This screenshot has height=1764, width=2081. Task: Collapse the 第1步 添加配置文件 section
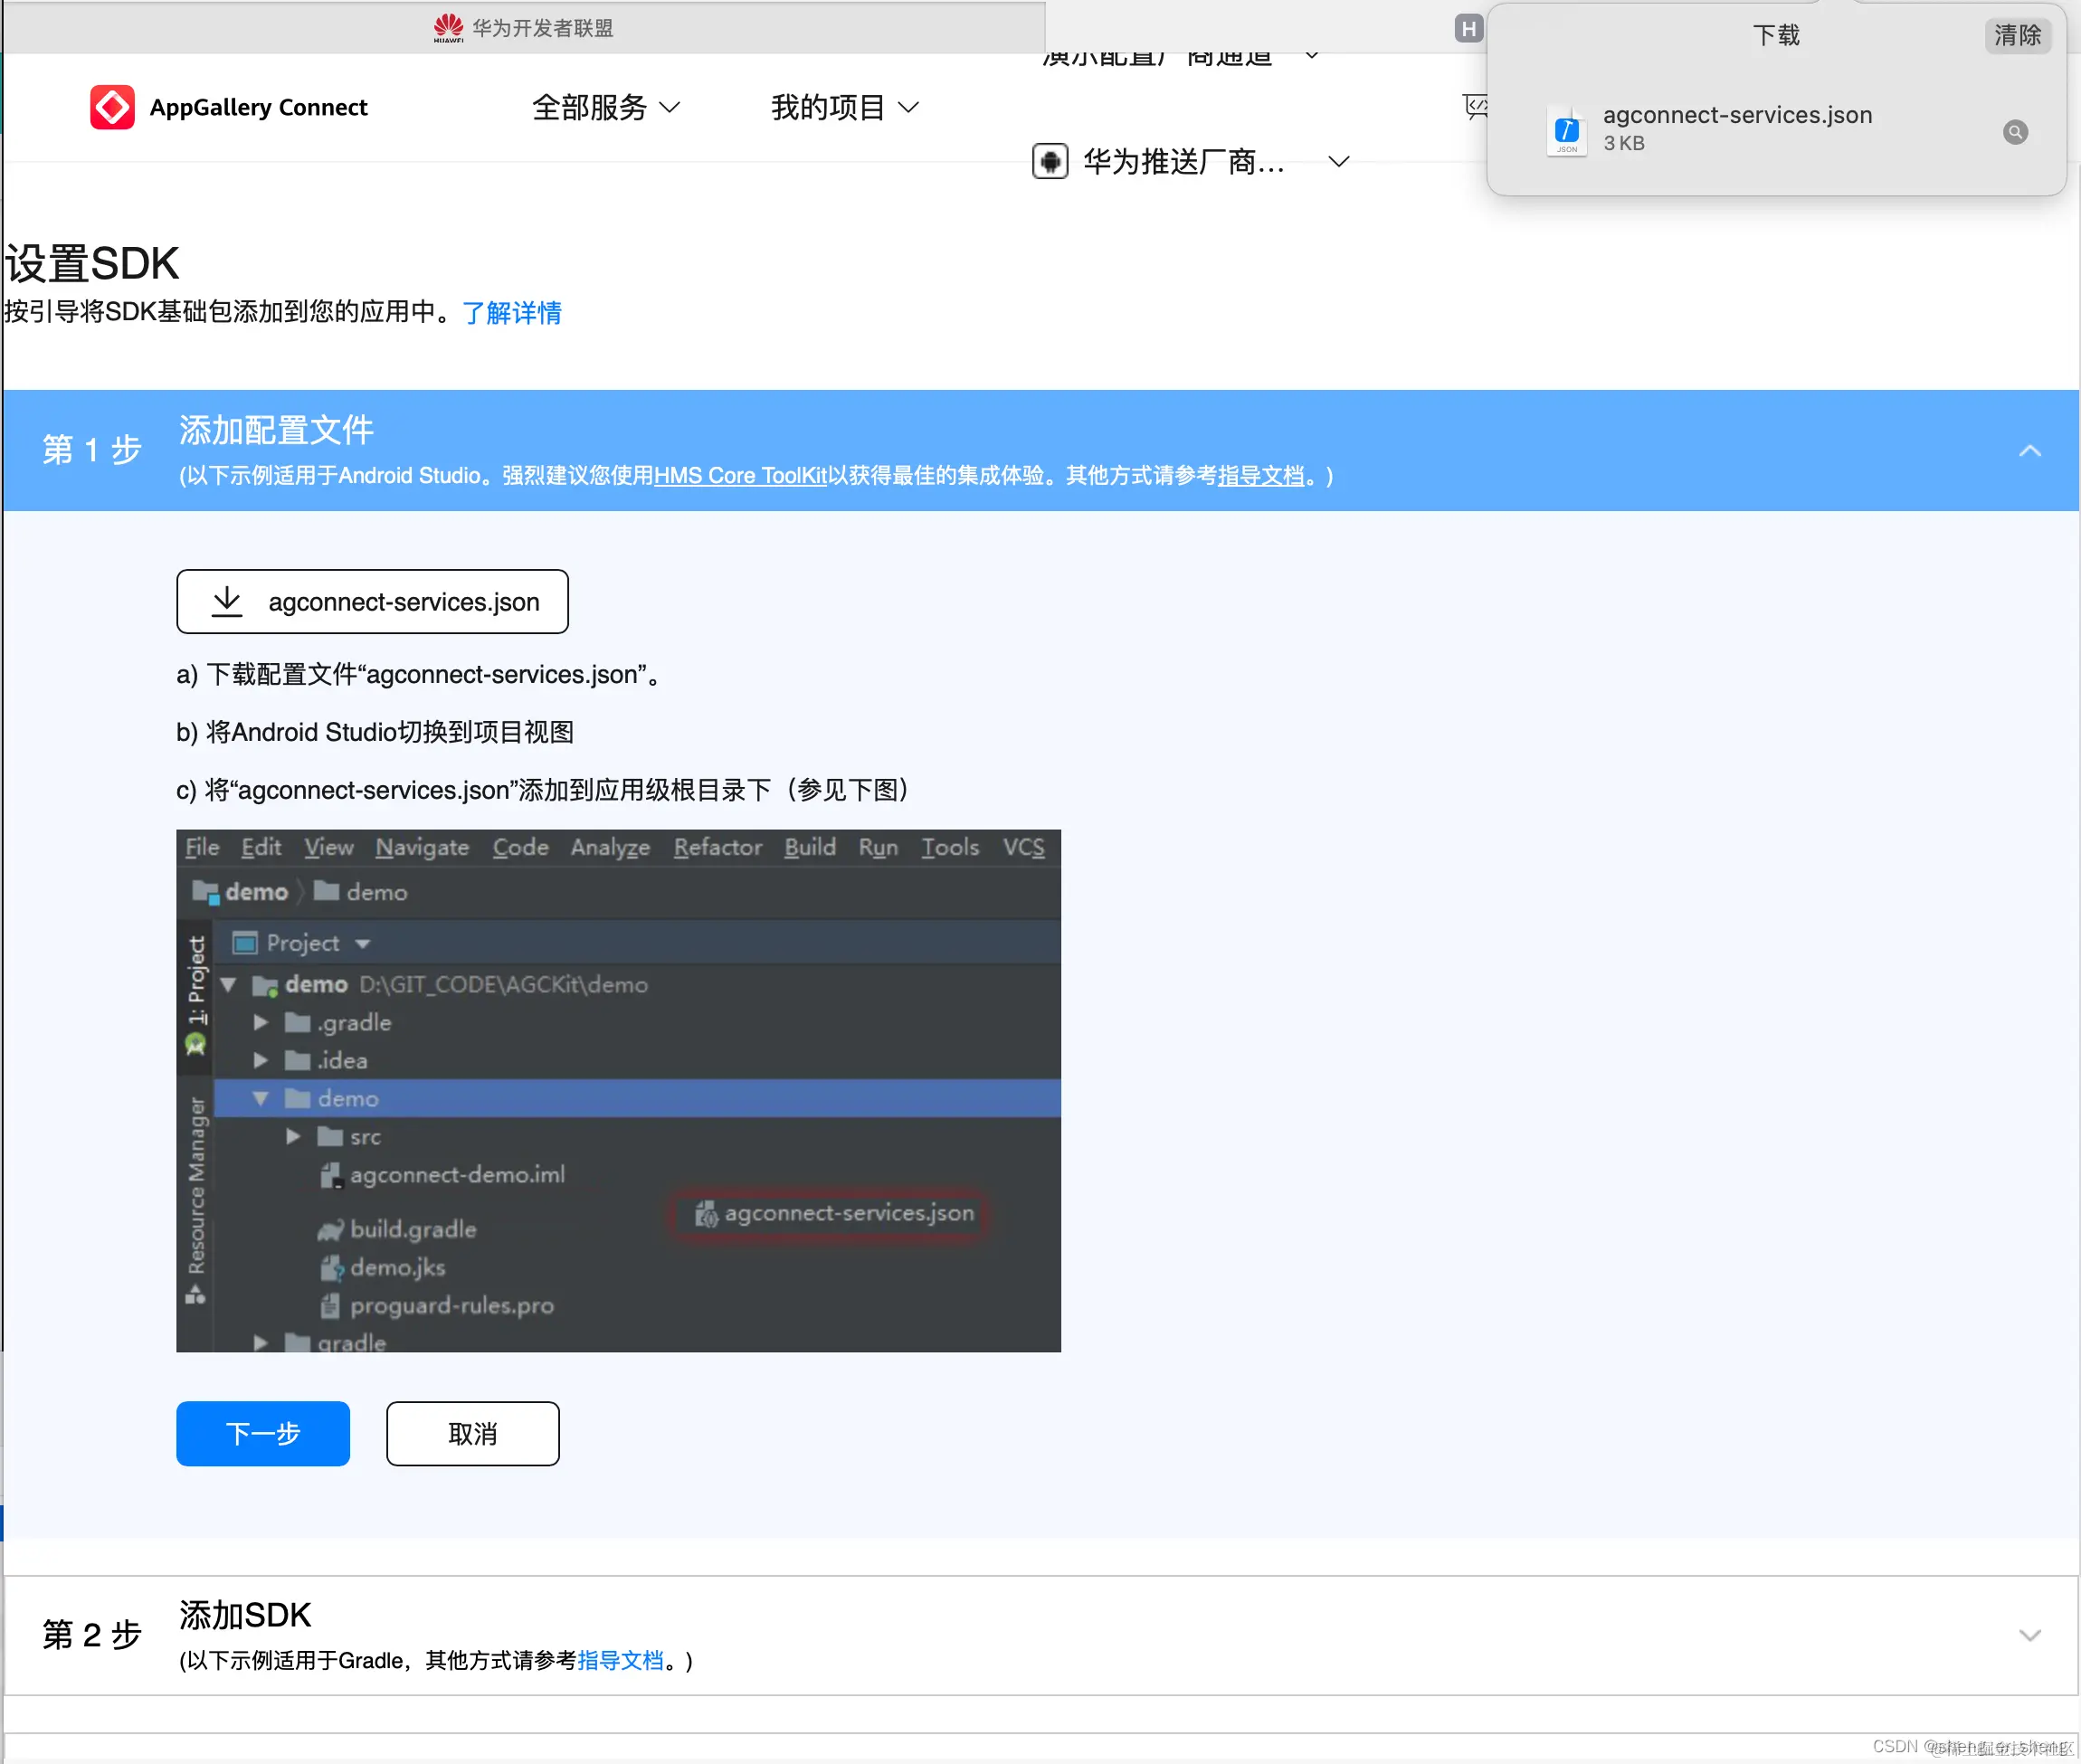(x=2031, y=450)
